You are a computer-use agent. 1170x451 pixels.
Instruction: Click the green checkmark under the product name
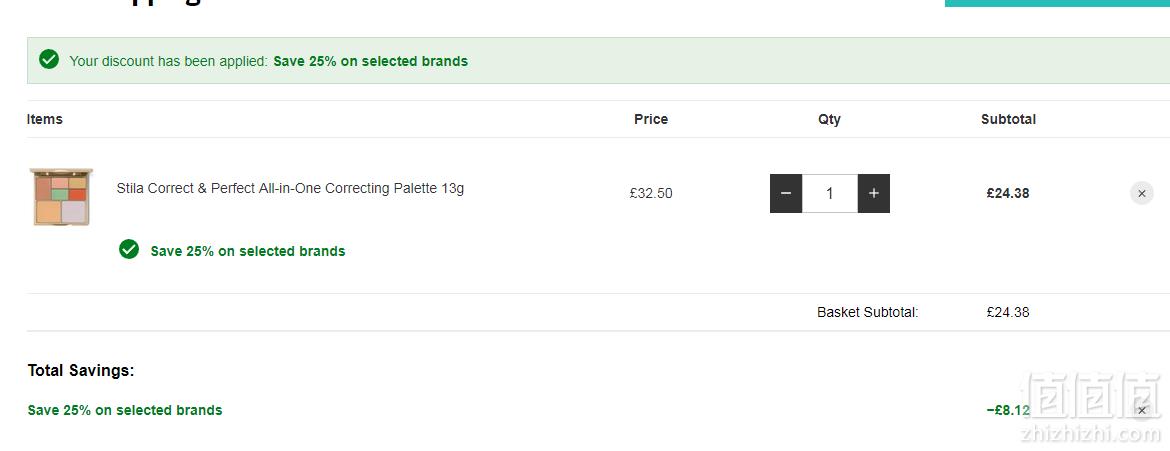tap(129, 249)
